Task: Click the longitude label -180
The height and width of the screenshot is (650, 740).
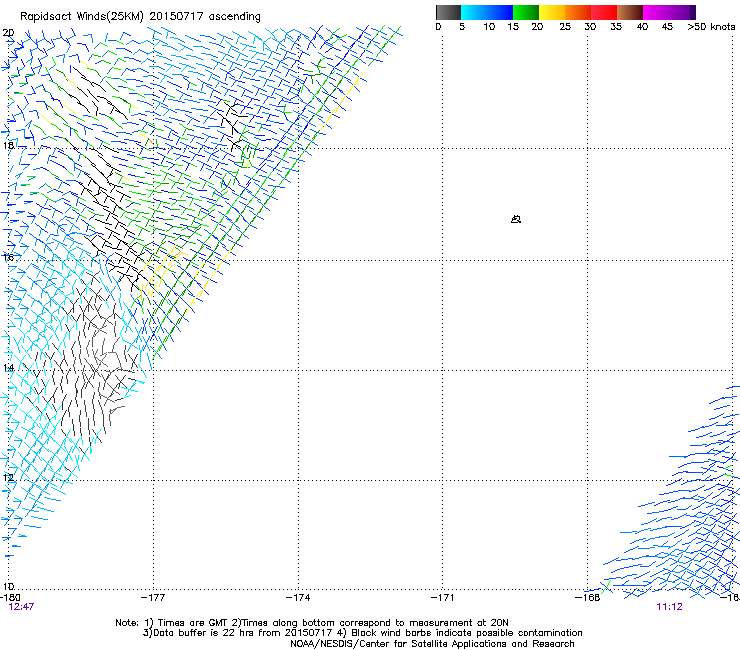Action: [x=10, y=598]
